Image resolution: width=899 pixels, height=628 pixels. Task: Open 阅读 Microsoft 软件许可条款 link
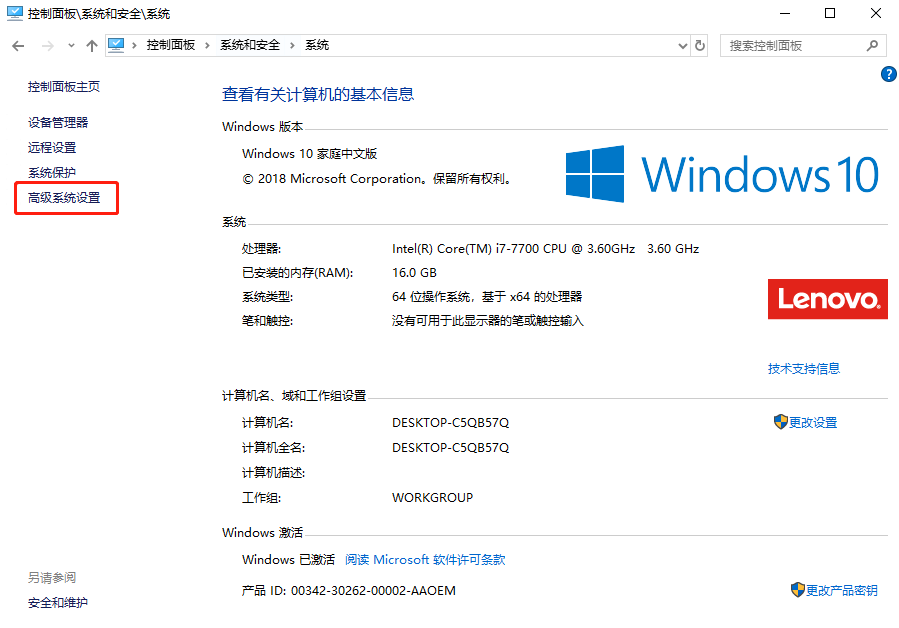point(425,560)
